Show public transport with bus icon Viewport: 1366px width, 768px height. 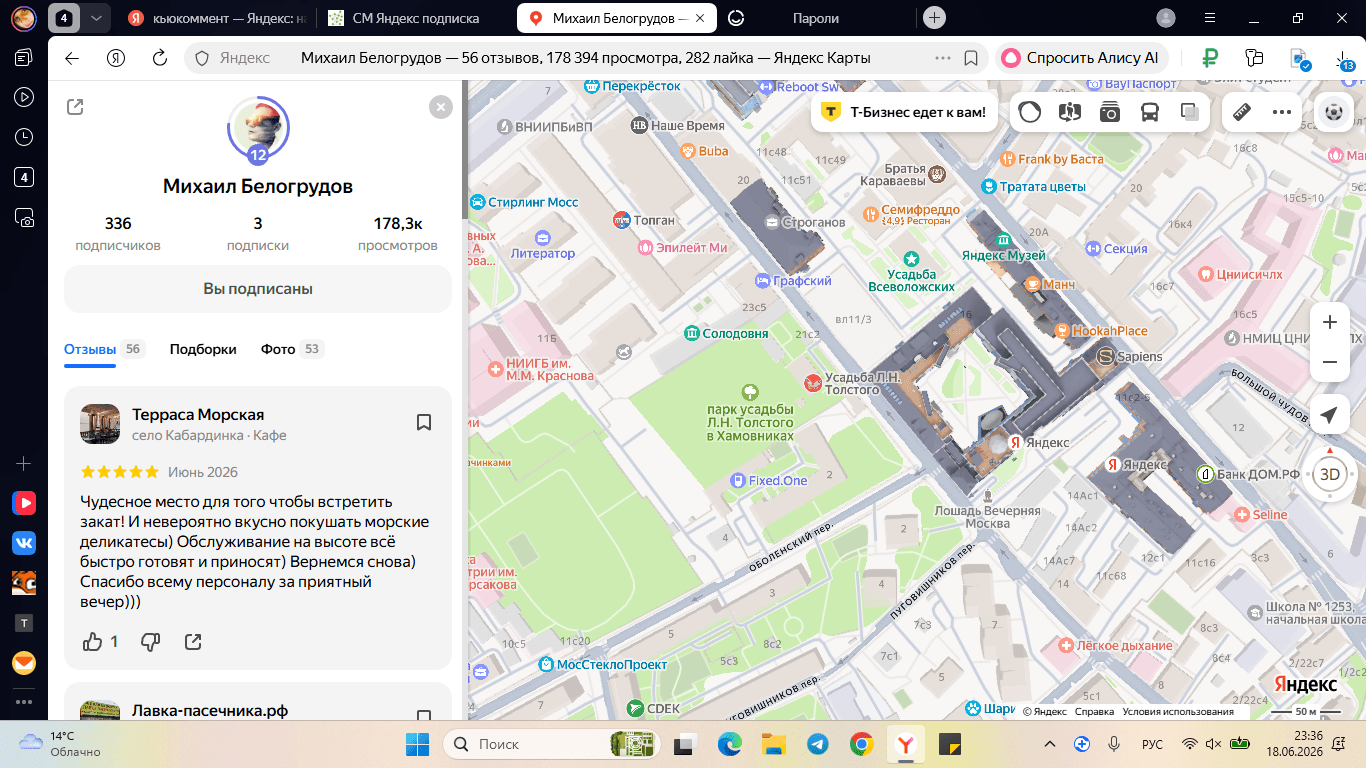click(x=1150, y=112)
